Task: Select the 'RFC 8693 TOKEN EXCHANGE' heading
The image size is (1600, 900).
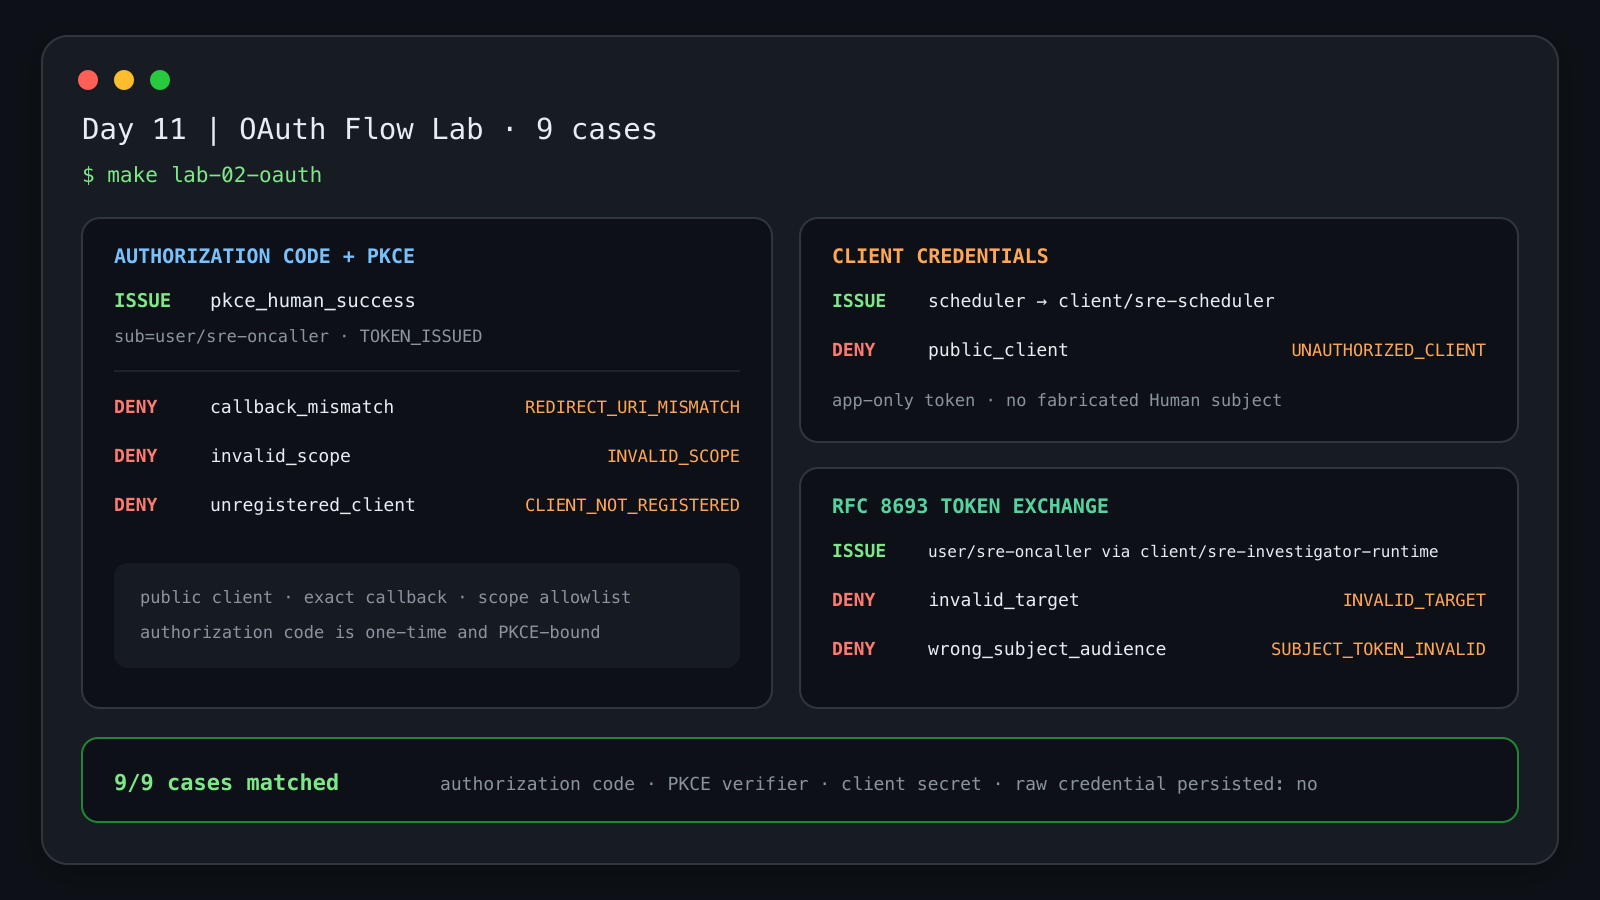Action: [970, 506]
